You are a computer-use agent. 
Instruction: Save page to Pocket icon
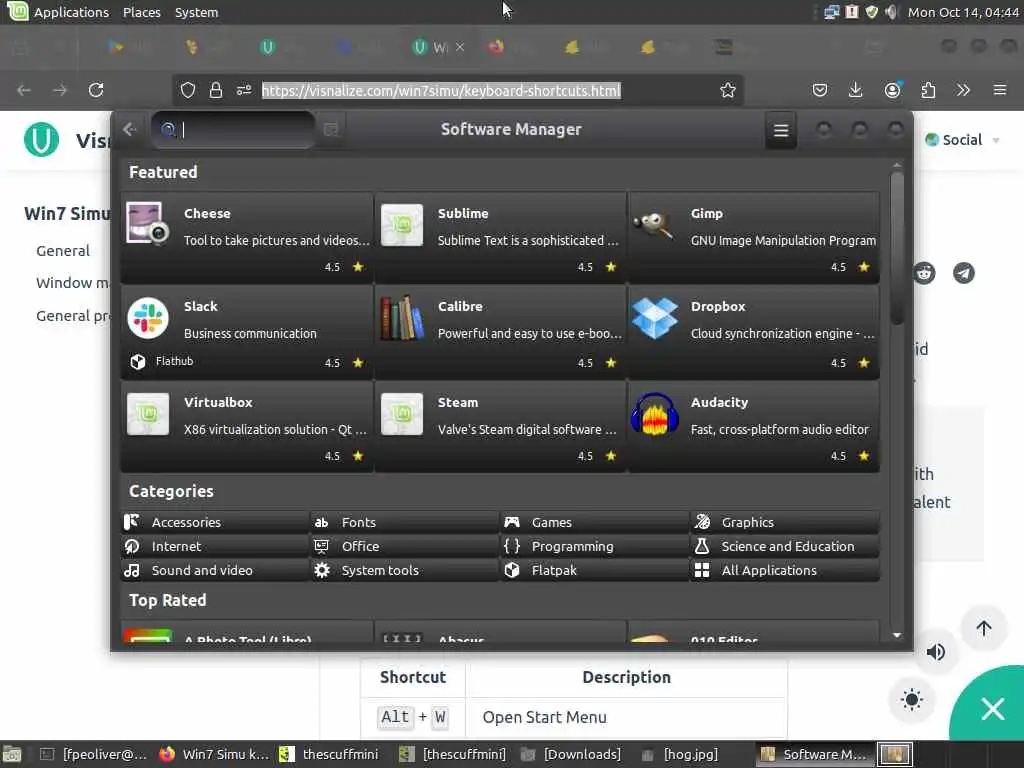[x=820, y=90]
